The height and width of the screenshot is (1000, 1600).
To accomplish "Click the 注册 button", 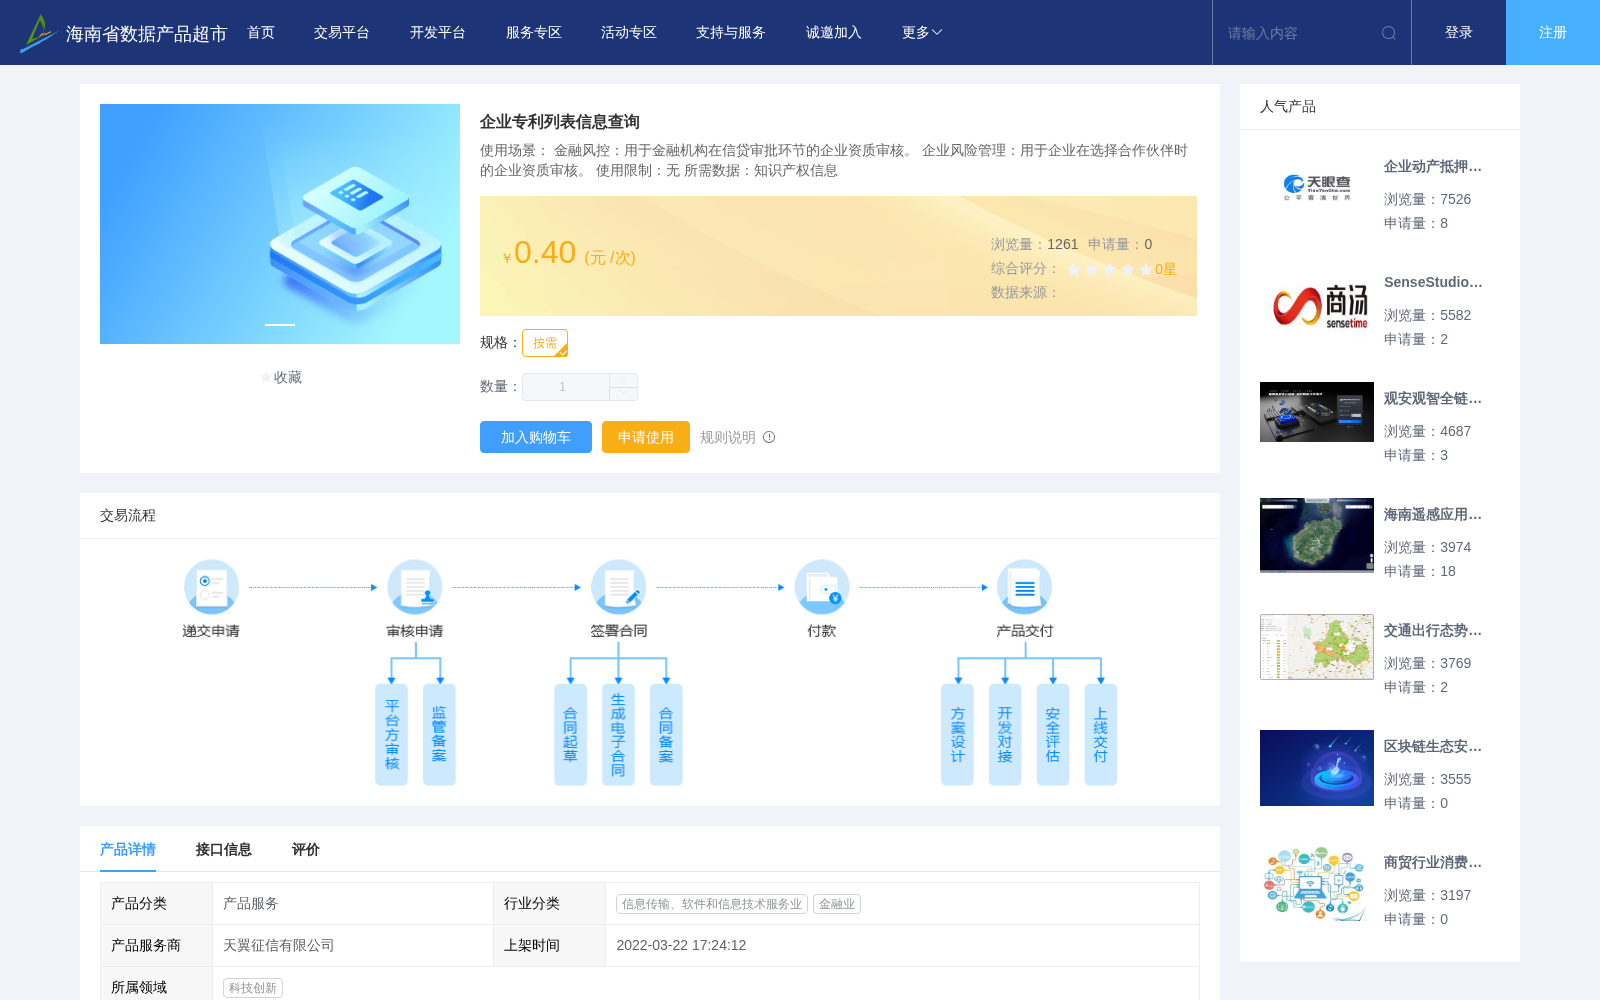I will [1553, 33].
